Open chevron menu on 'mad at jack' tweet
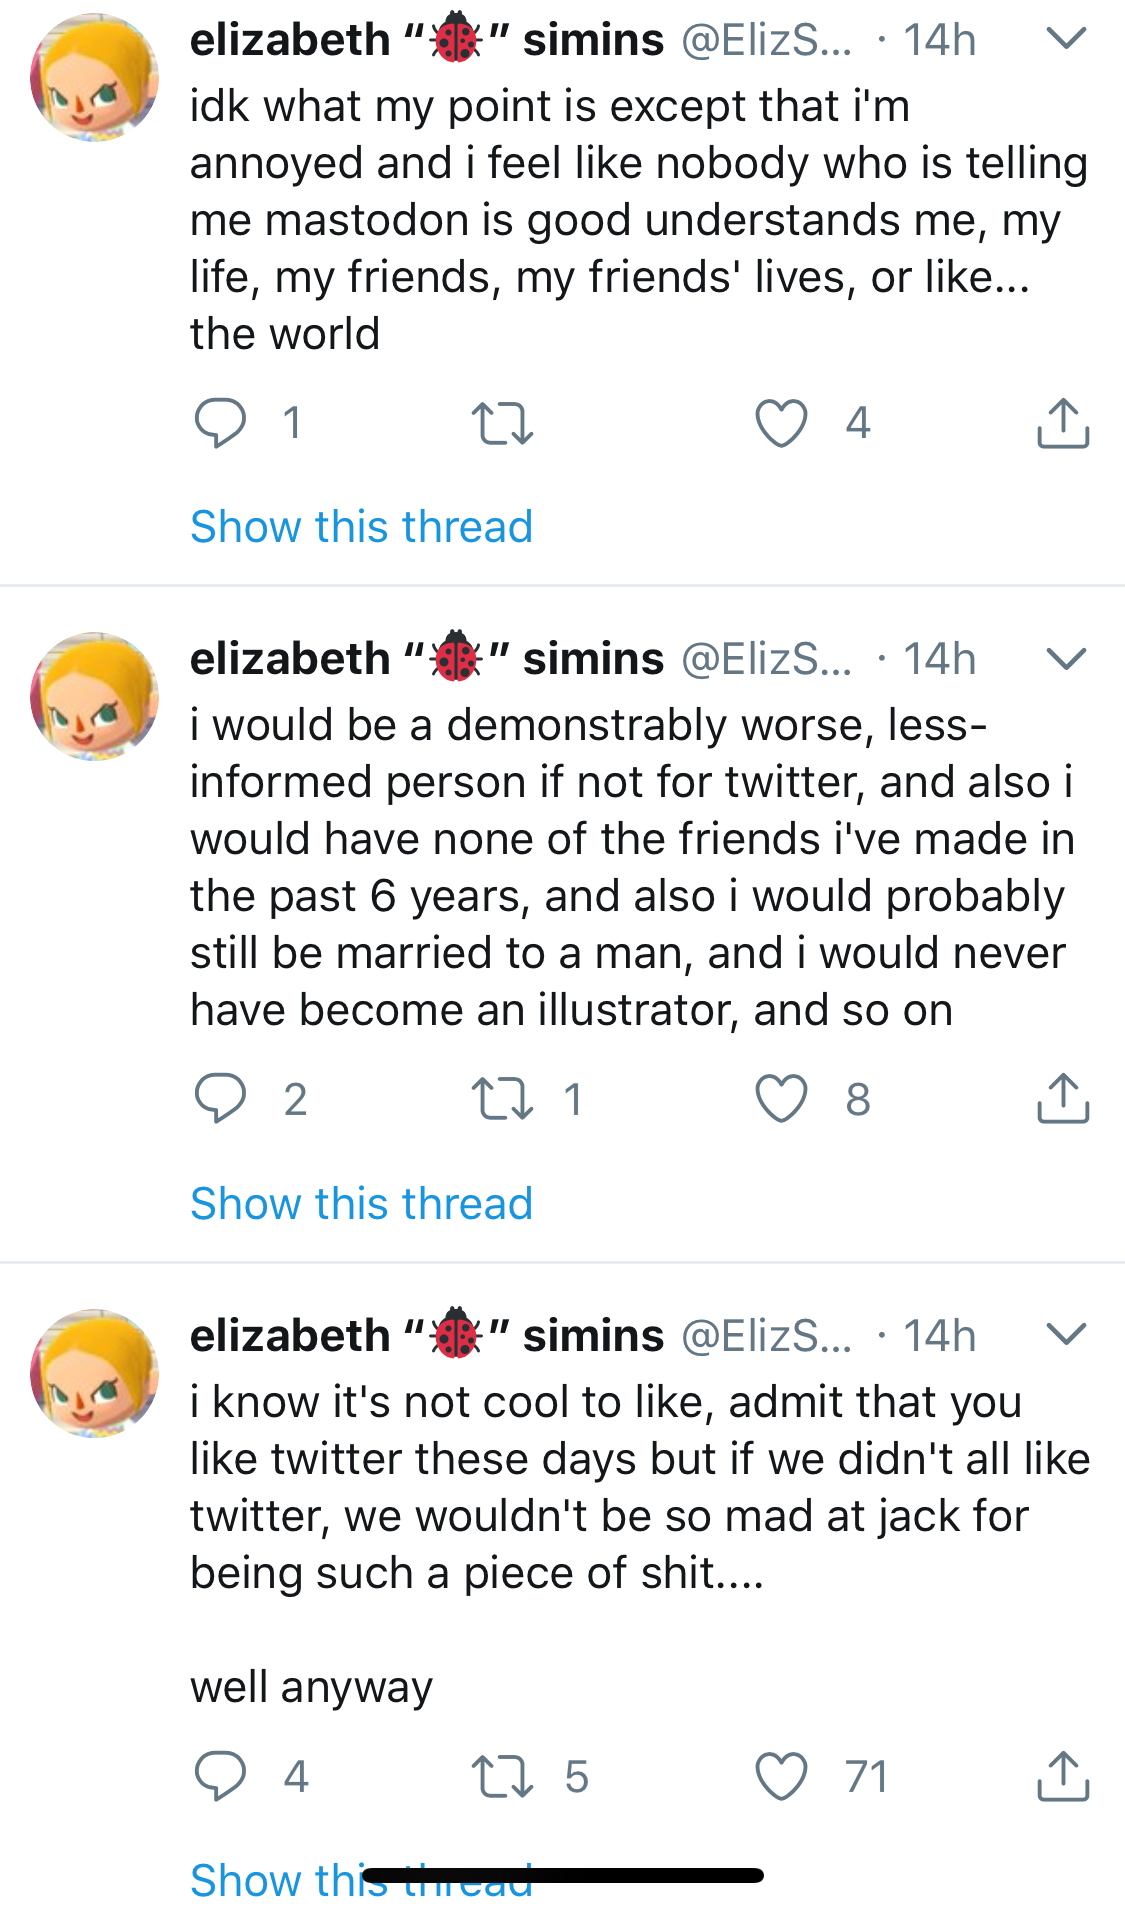This screenshot has width=1125, height=1907. coord(1066,1334)
